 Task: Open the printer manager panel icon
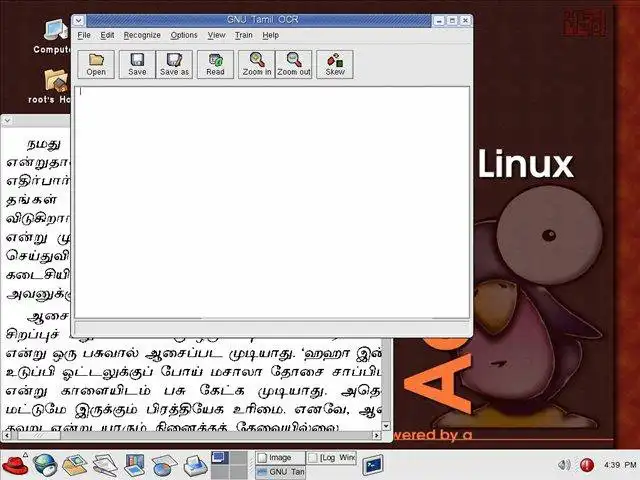click(x=196, y=465)
